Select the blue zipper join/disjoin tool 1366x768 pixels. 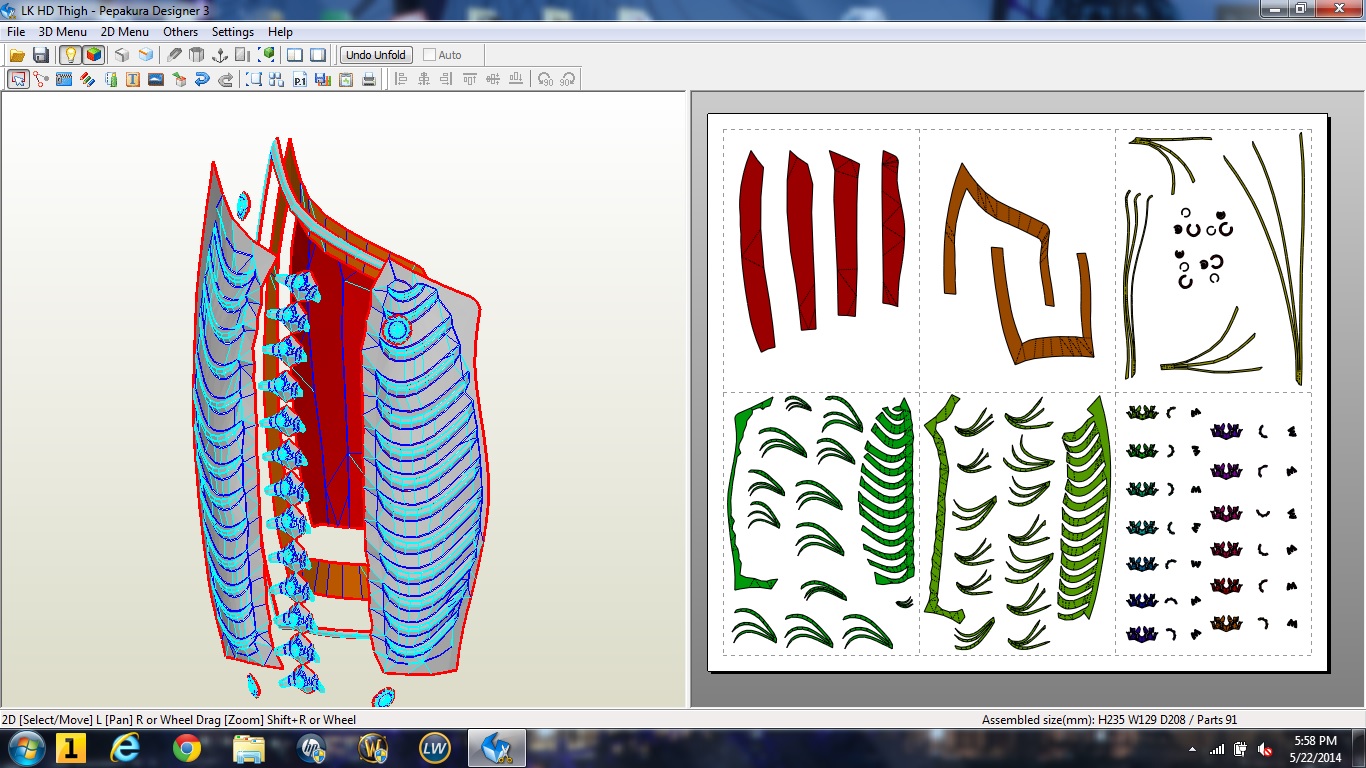point(64,79)
